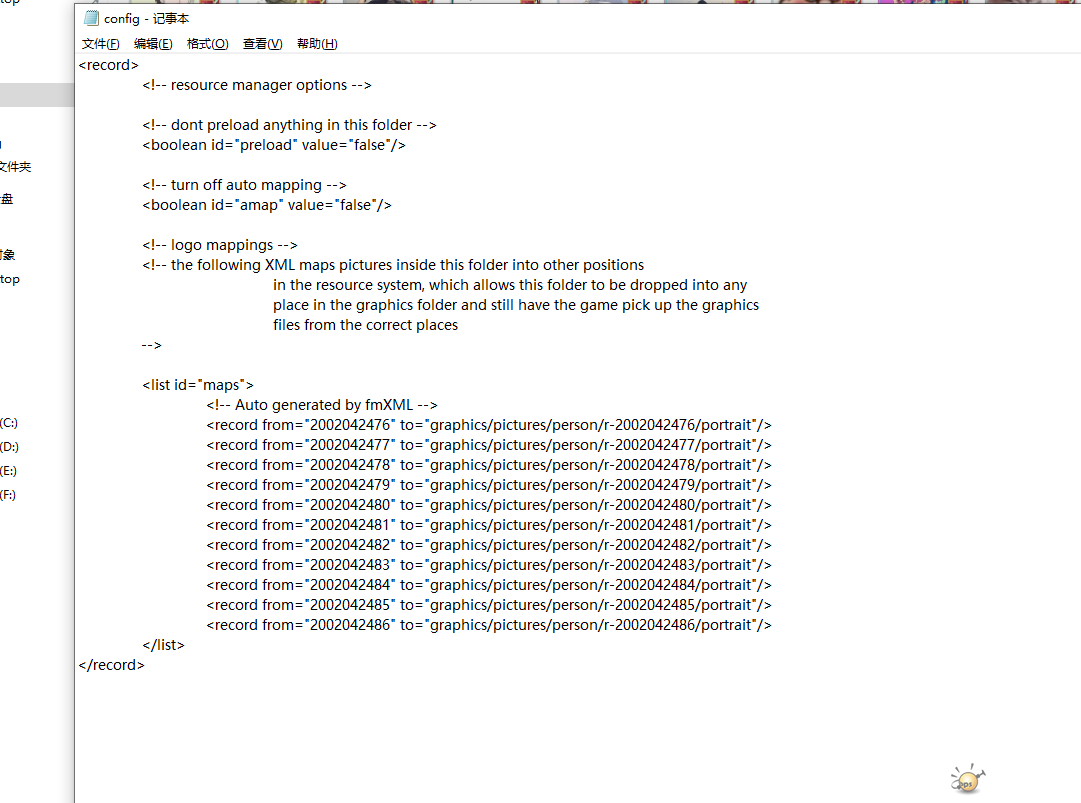Click the "config - 记事本" window title bar
Screen dimensions: 1081x803
coord(500,18)
